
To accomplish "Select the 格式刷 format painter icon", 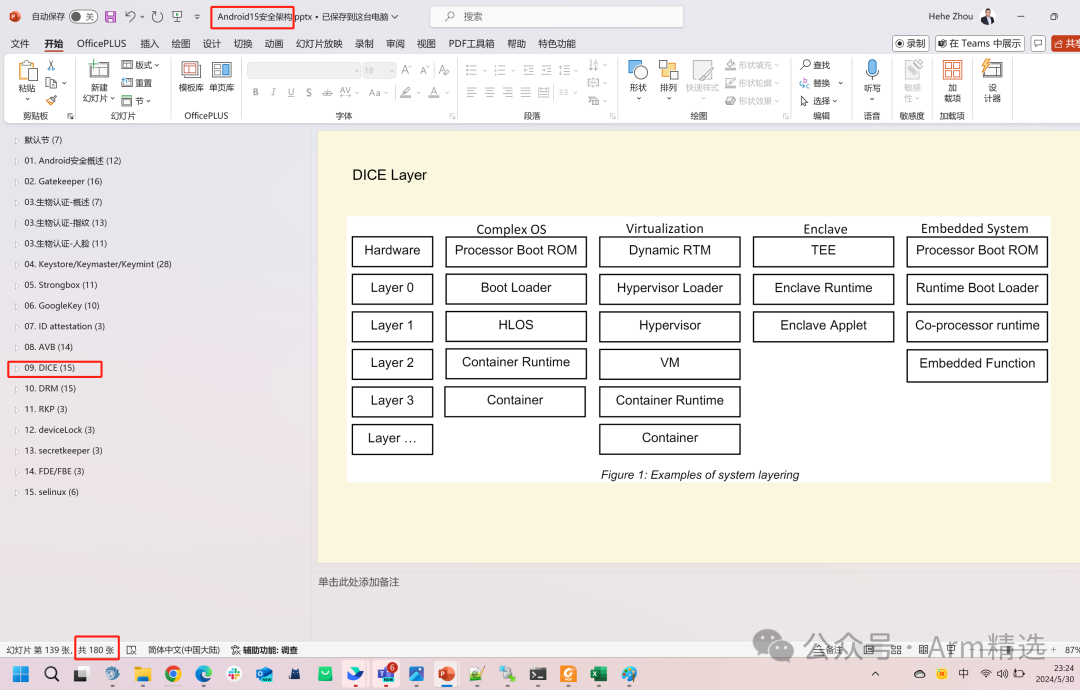I will click(51, 100).
